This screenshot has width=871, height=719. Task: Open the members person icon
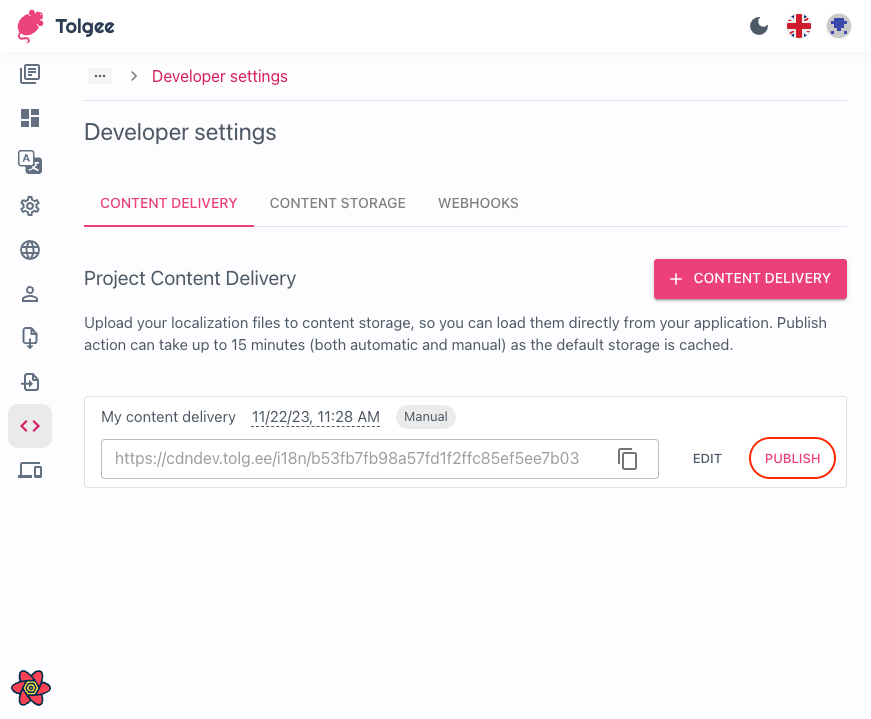30,294
